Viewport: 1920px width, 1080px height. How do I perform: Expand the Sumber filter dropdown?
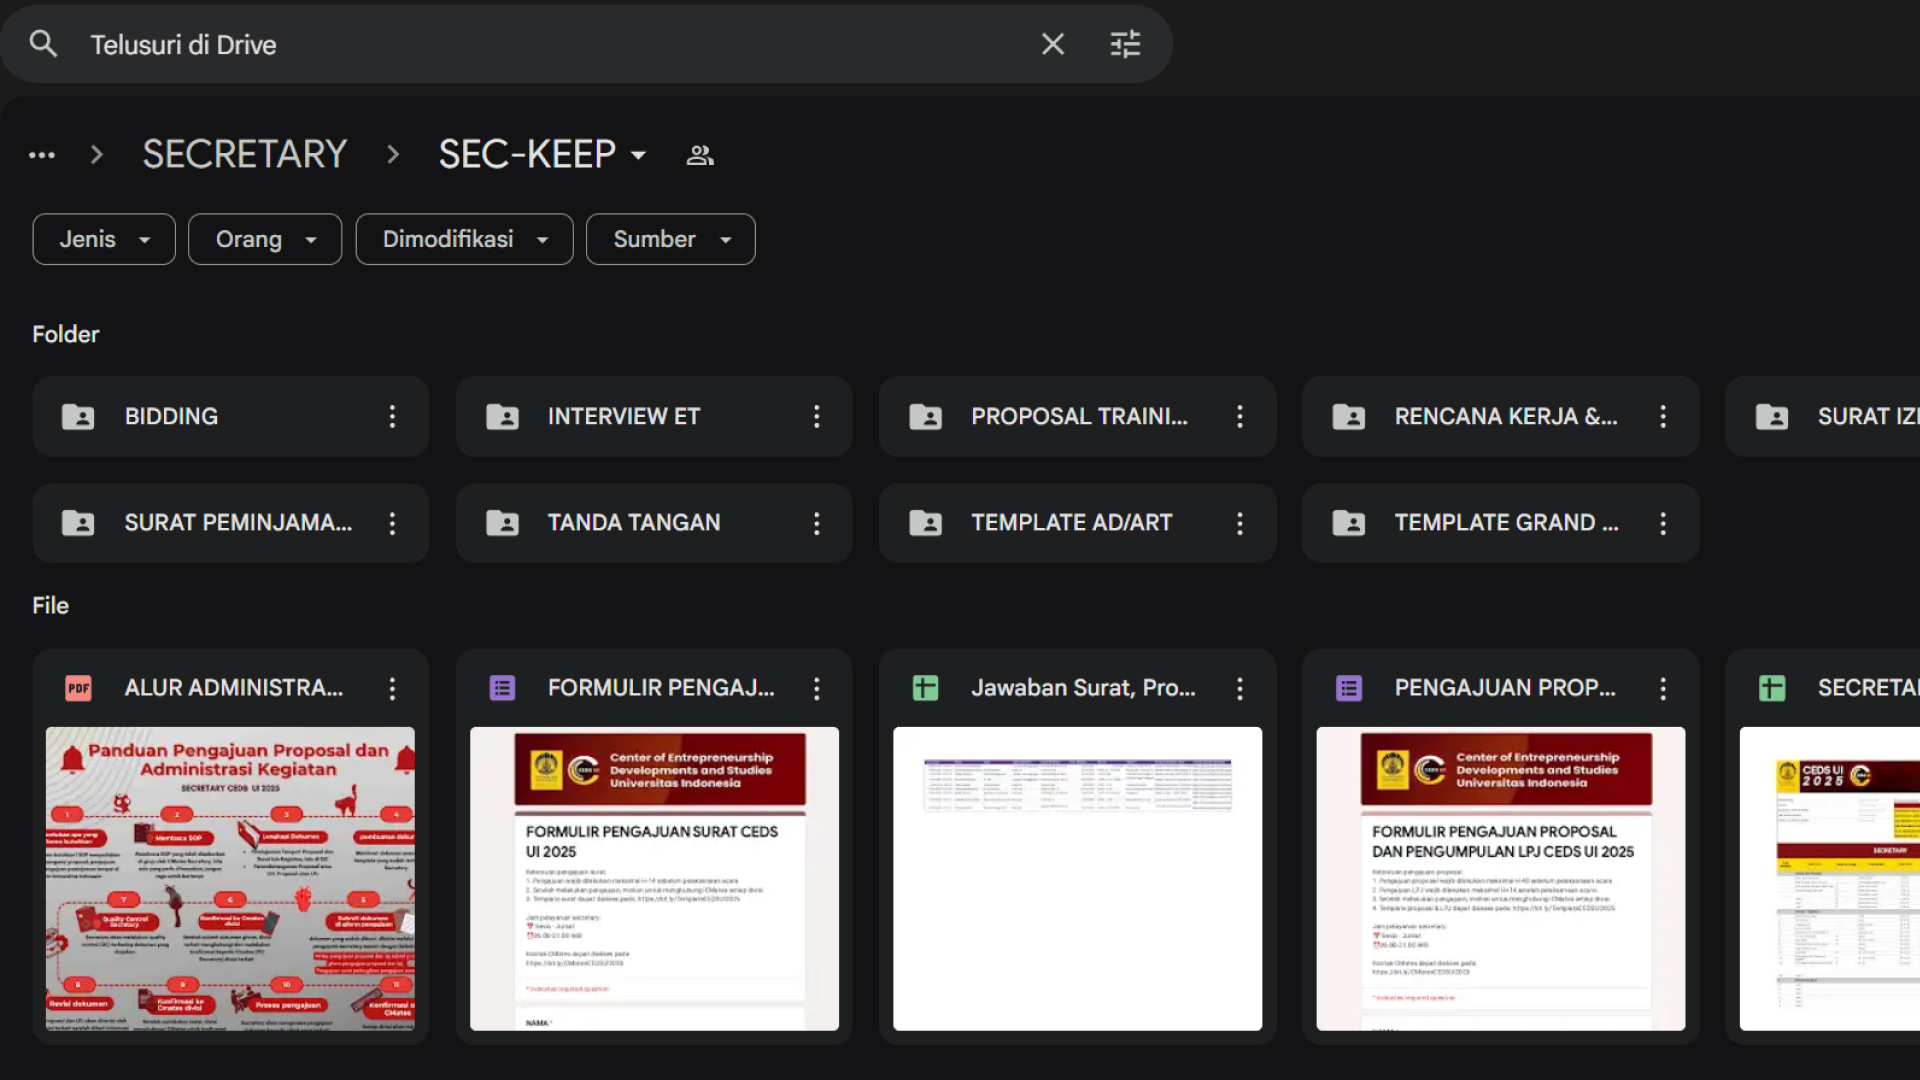coord(670,239)
